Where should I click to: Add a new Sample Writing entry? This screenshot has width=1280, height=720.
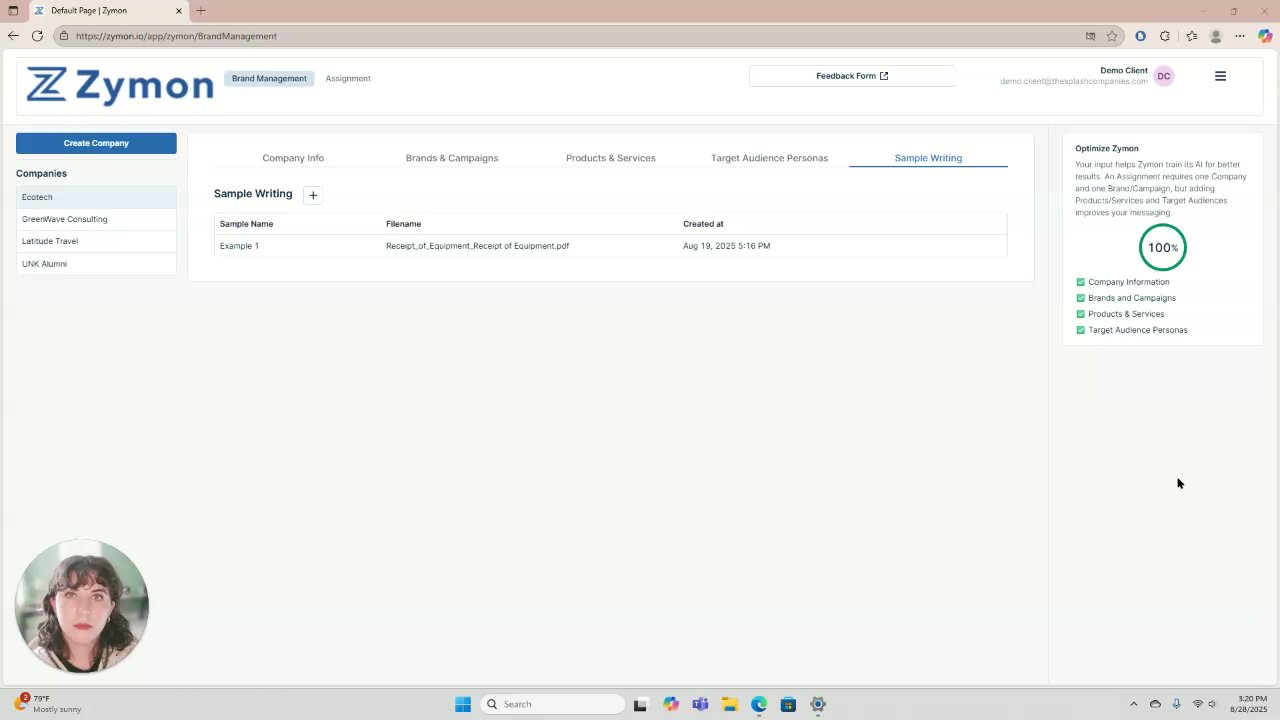coord(313,195)
